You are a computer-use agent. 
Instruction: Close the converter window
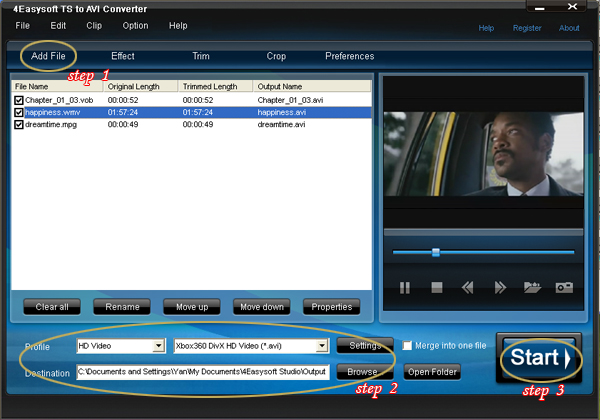pyautogui.click(x=572, y=7)
